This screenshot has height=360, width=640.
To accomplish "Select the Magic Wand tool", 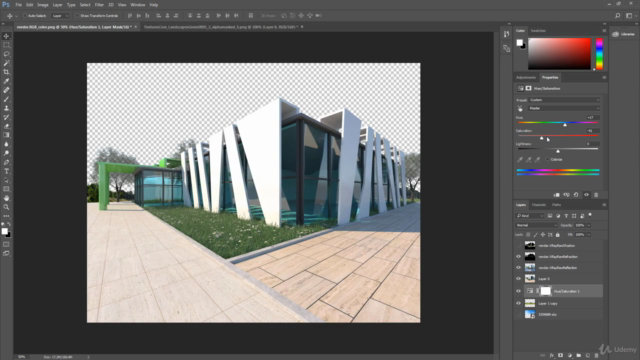I will point(6,63).
